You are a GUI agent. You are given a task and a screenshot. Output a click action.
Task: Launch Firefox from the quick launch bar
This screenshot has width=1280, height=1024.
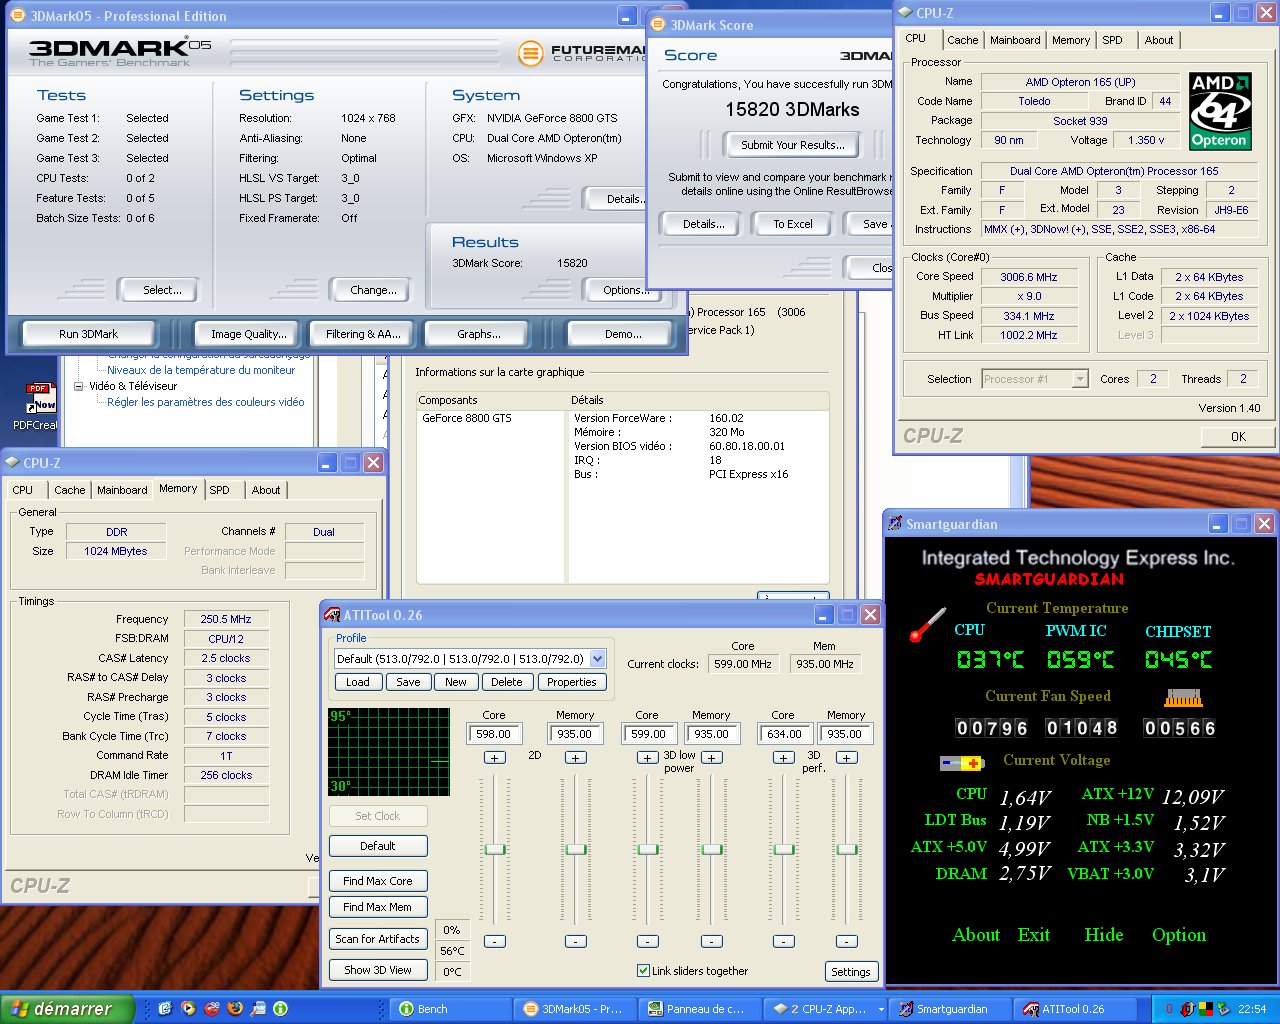point(235,1009)
